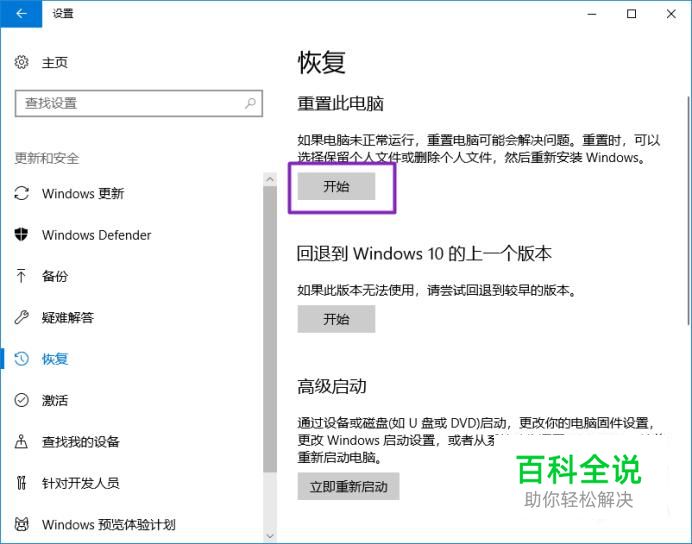Open Windows 更新 settings
Screen dimensions: 692x544
pos(83,193)
